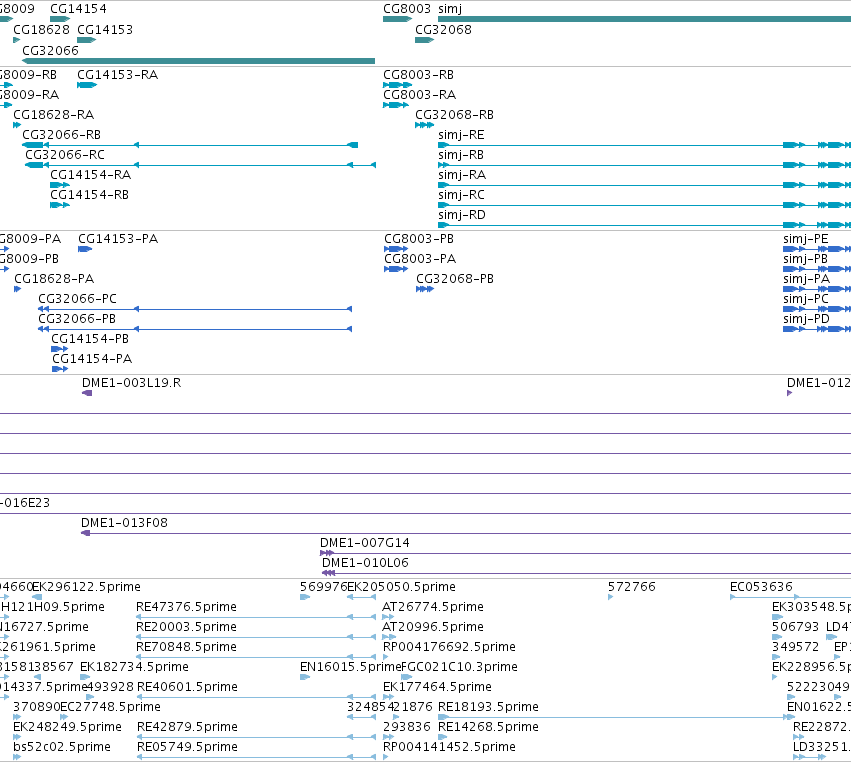Click EST RE18193.5prime label
Viewport: 851px width, 762px height.
pyautogui.click(x=488, y=708)
